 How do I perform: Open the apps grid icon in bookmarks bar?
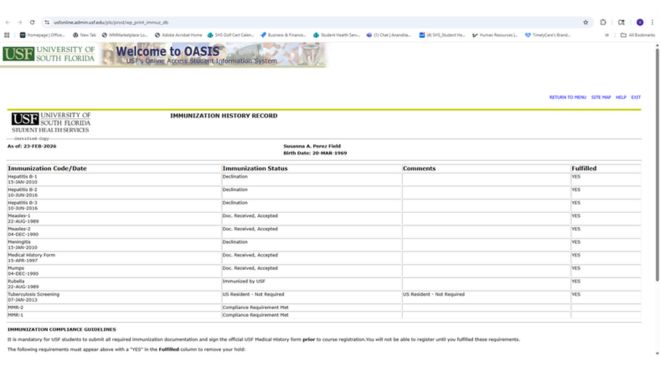pos(7,35)
